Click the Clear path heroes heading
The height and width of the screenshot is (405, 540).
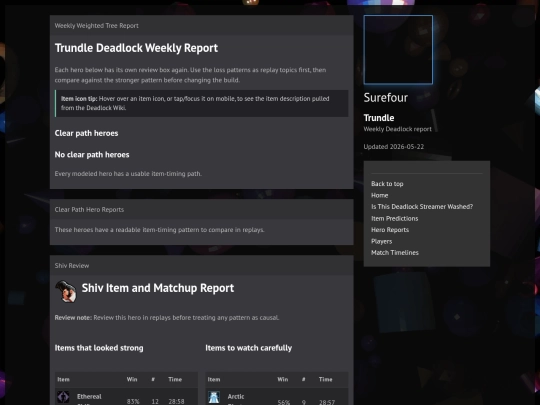(x=86, y=133)
